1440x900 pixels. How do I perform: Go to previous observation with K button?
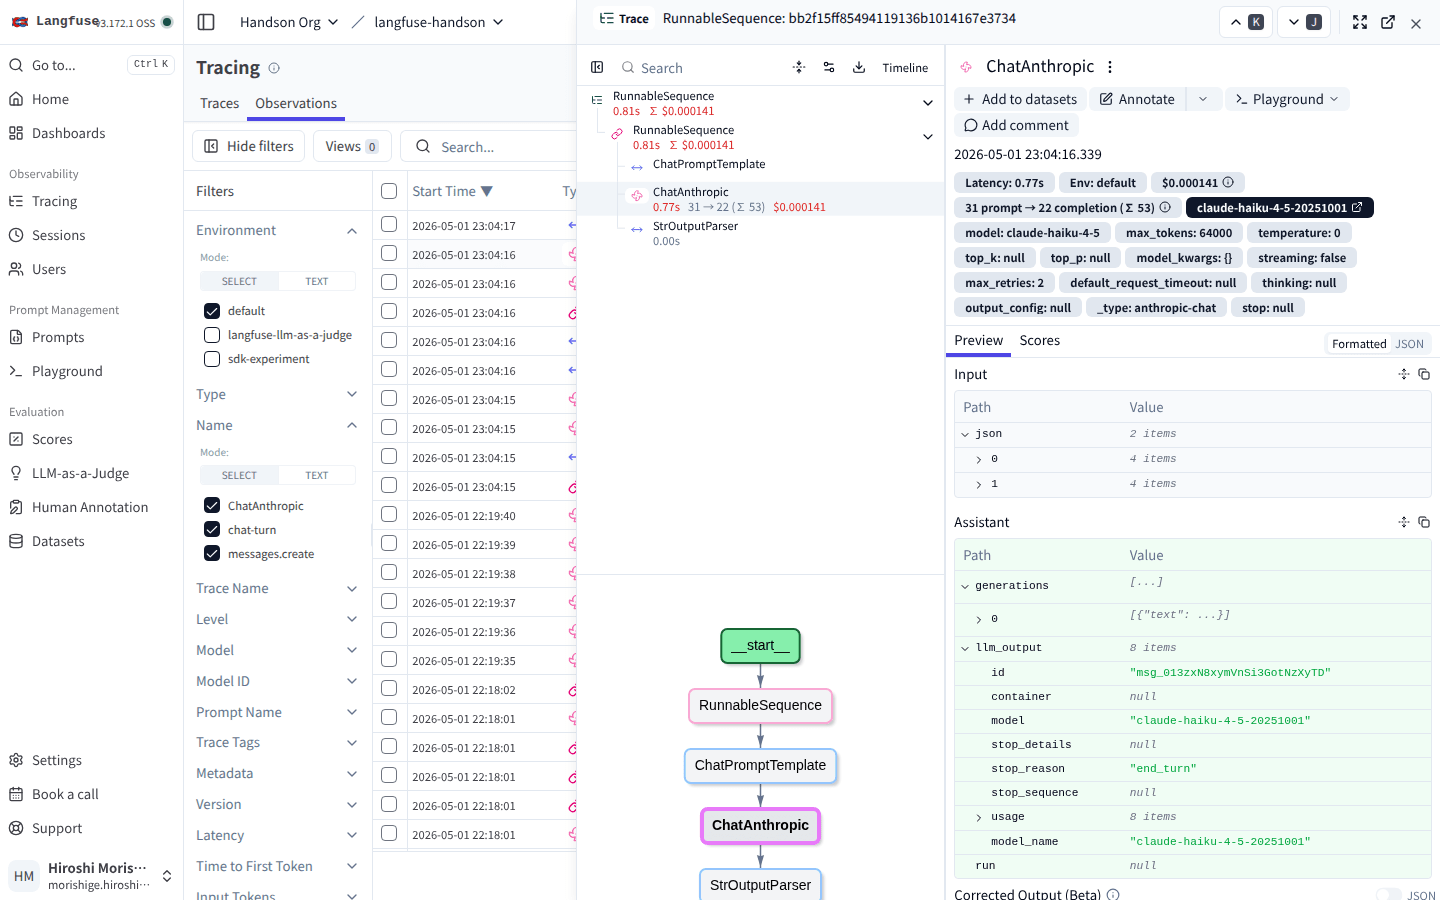click(x=1246, y=22)
